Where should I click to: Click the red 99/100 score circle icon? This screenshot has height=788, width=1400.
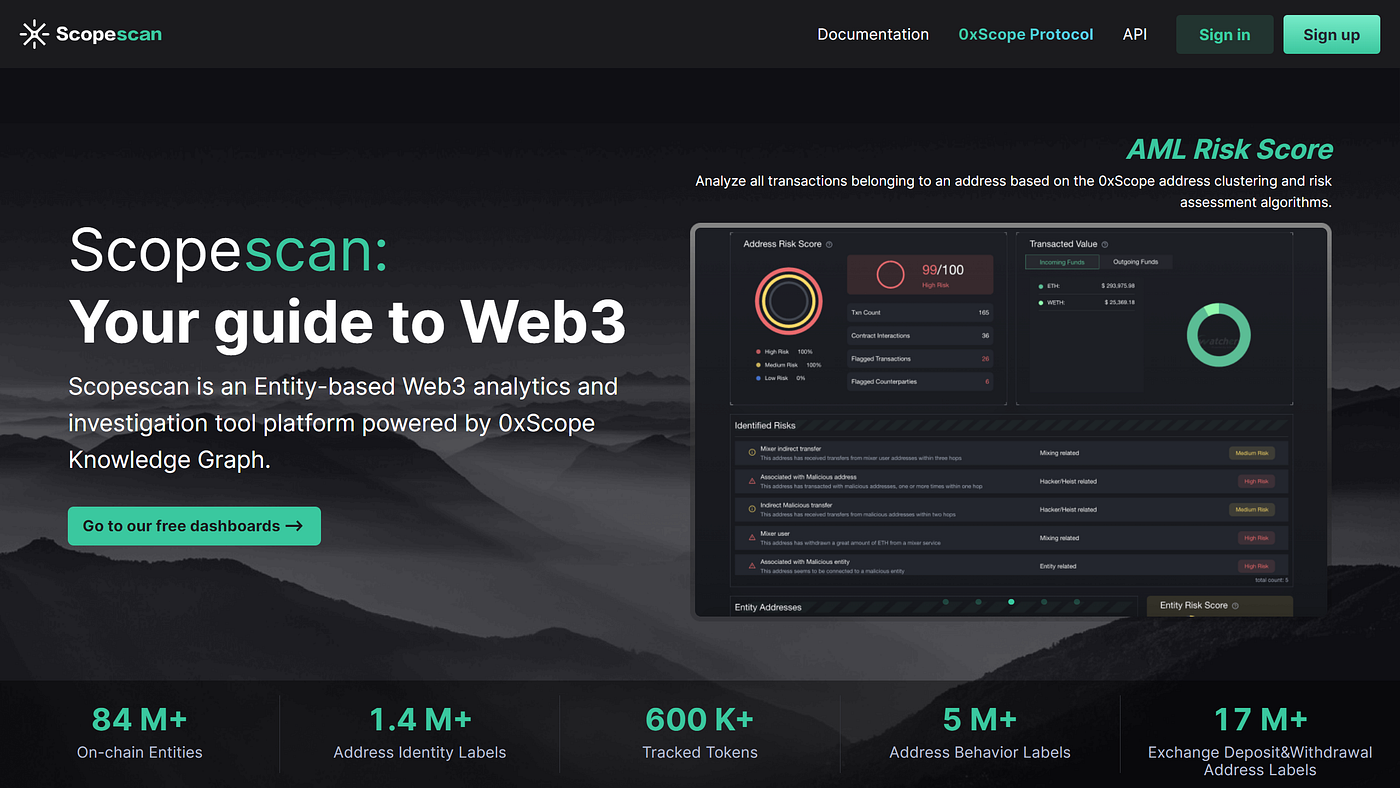tap(890, 274)
